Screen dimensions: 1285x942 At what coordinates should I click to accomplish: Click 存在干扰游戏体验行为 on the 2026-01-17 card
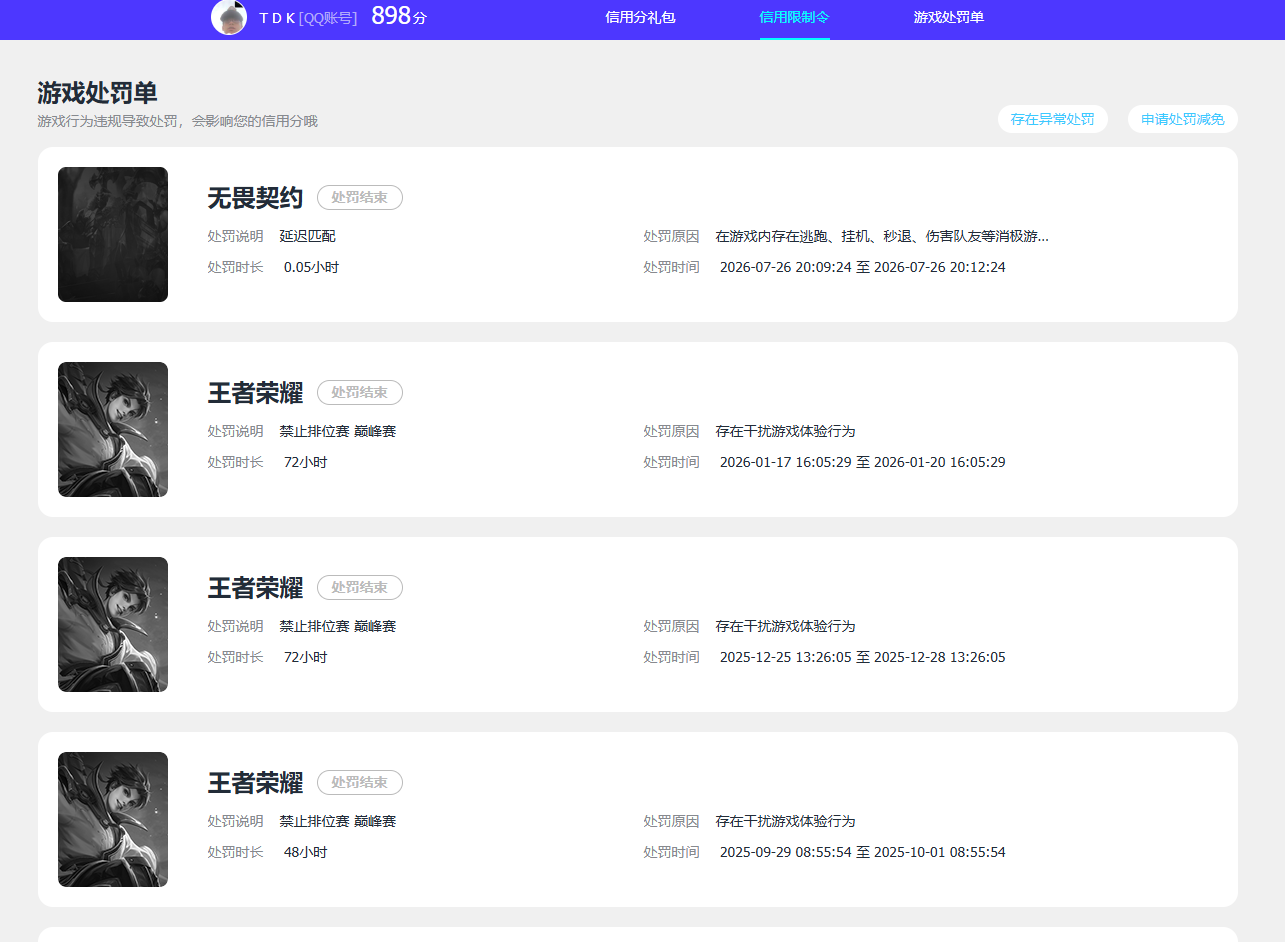coord(785,431)
